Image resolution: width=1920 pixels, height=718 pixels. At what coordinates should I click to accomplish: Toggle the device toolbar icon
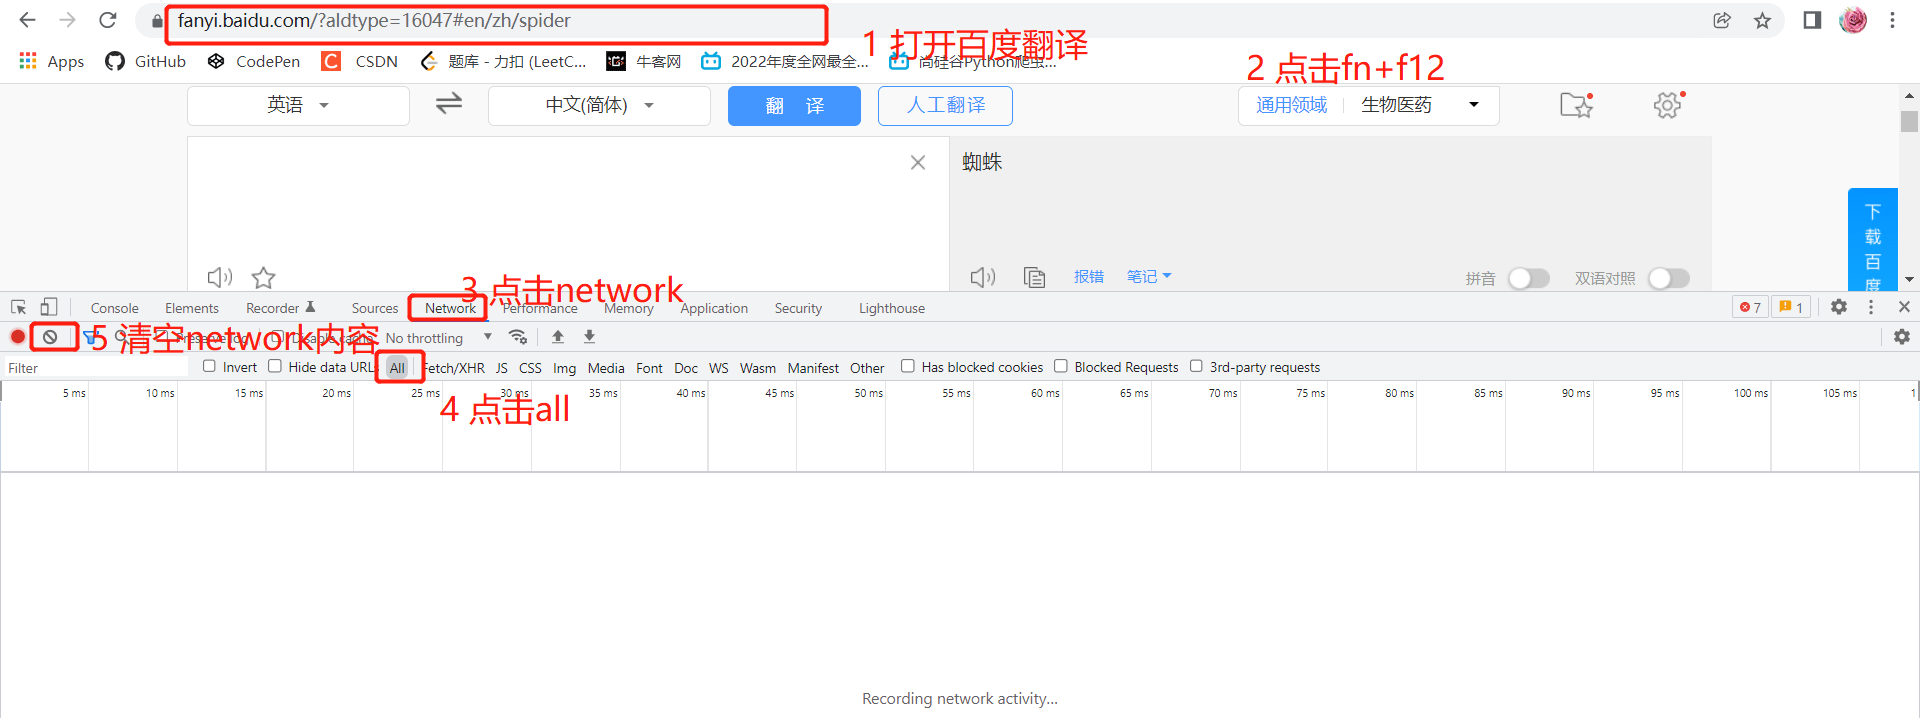[x=48, y=307]
